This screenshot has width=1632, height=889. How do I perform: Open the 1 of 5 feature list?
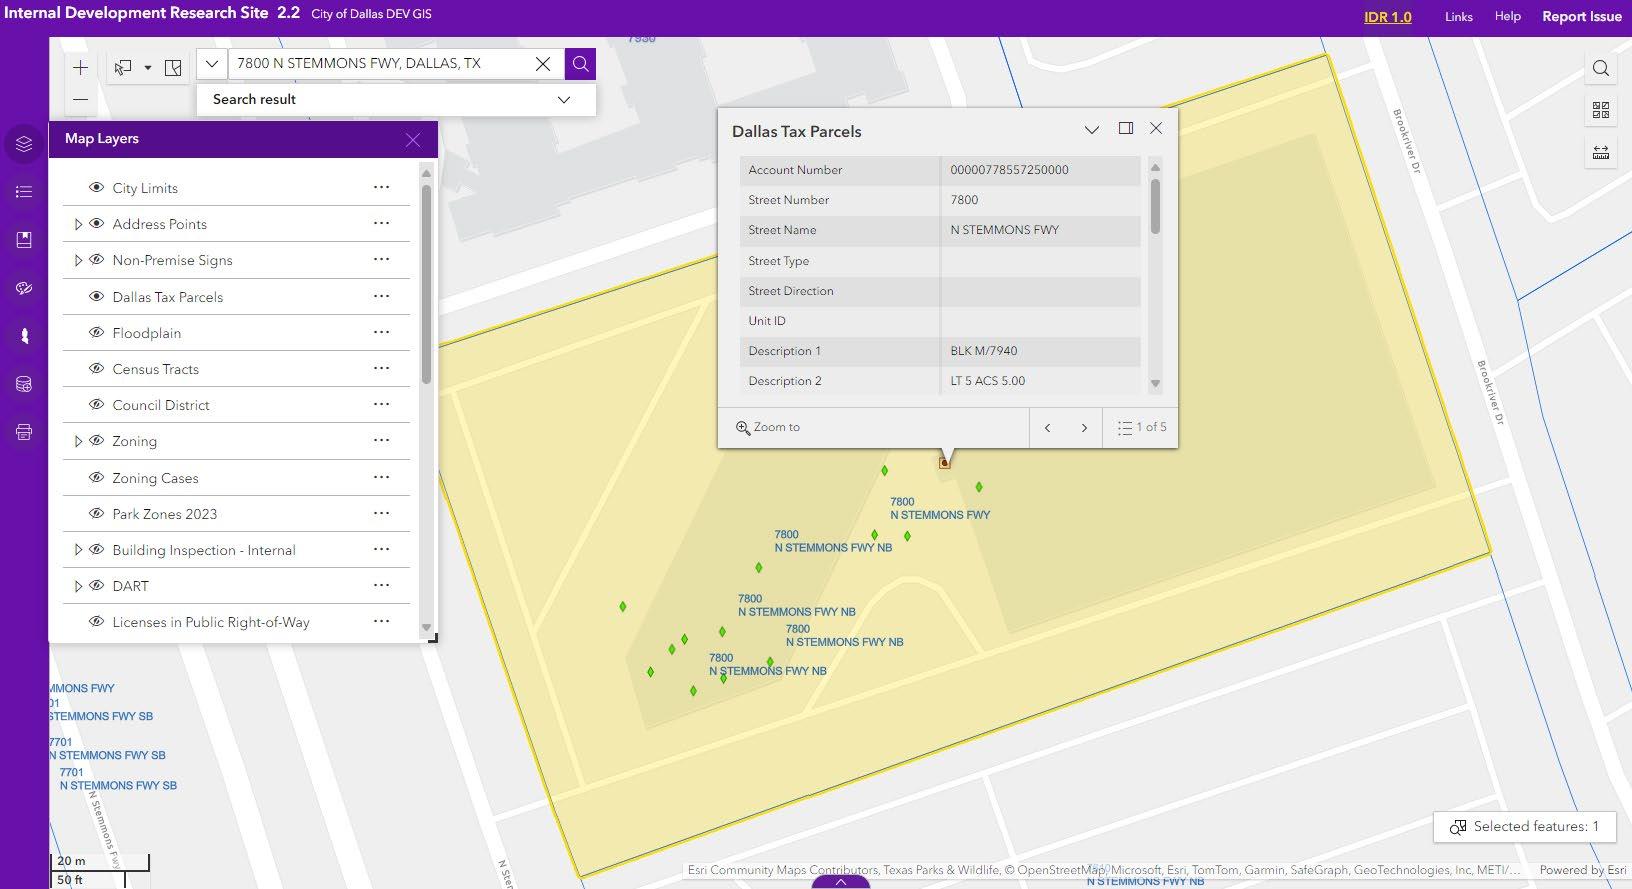tap(1141, 427)
